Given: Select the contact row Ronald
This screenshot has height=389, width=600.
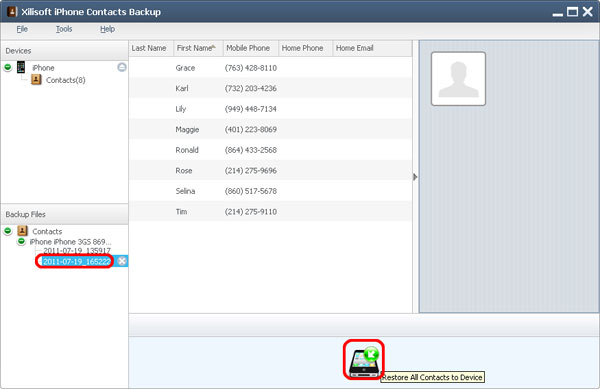Looking at the screenshot, I should 271,150.
